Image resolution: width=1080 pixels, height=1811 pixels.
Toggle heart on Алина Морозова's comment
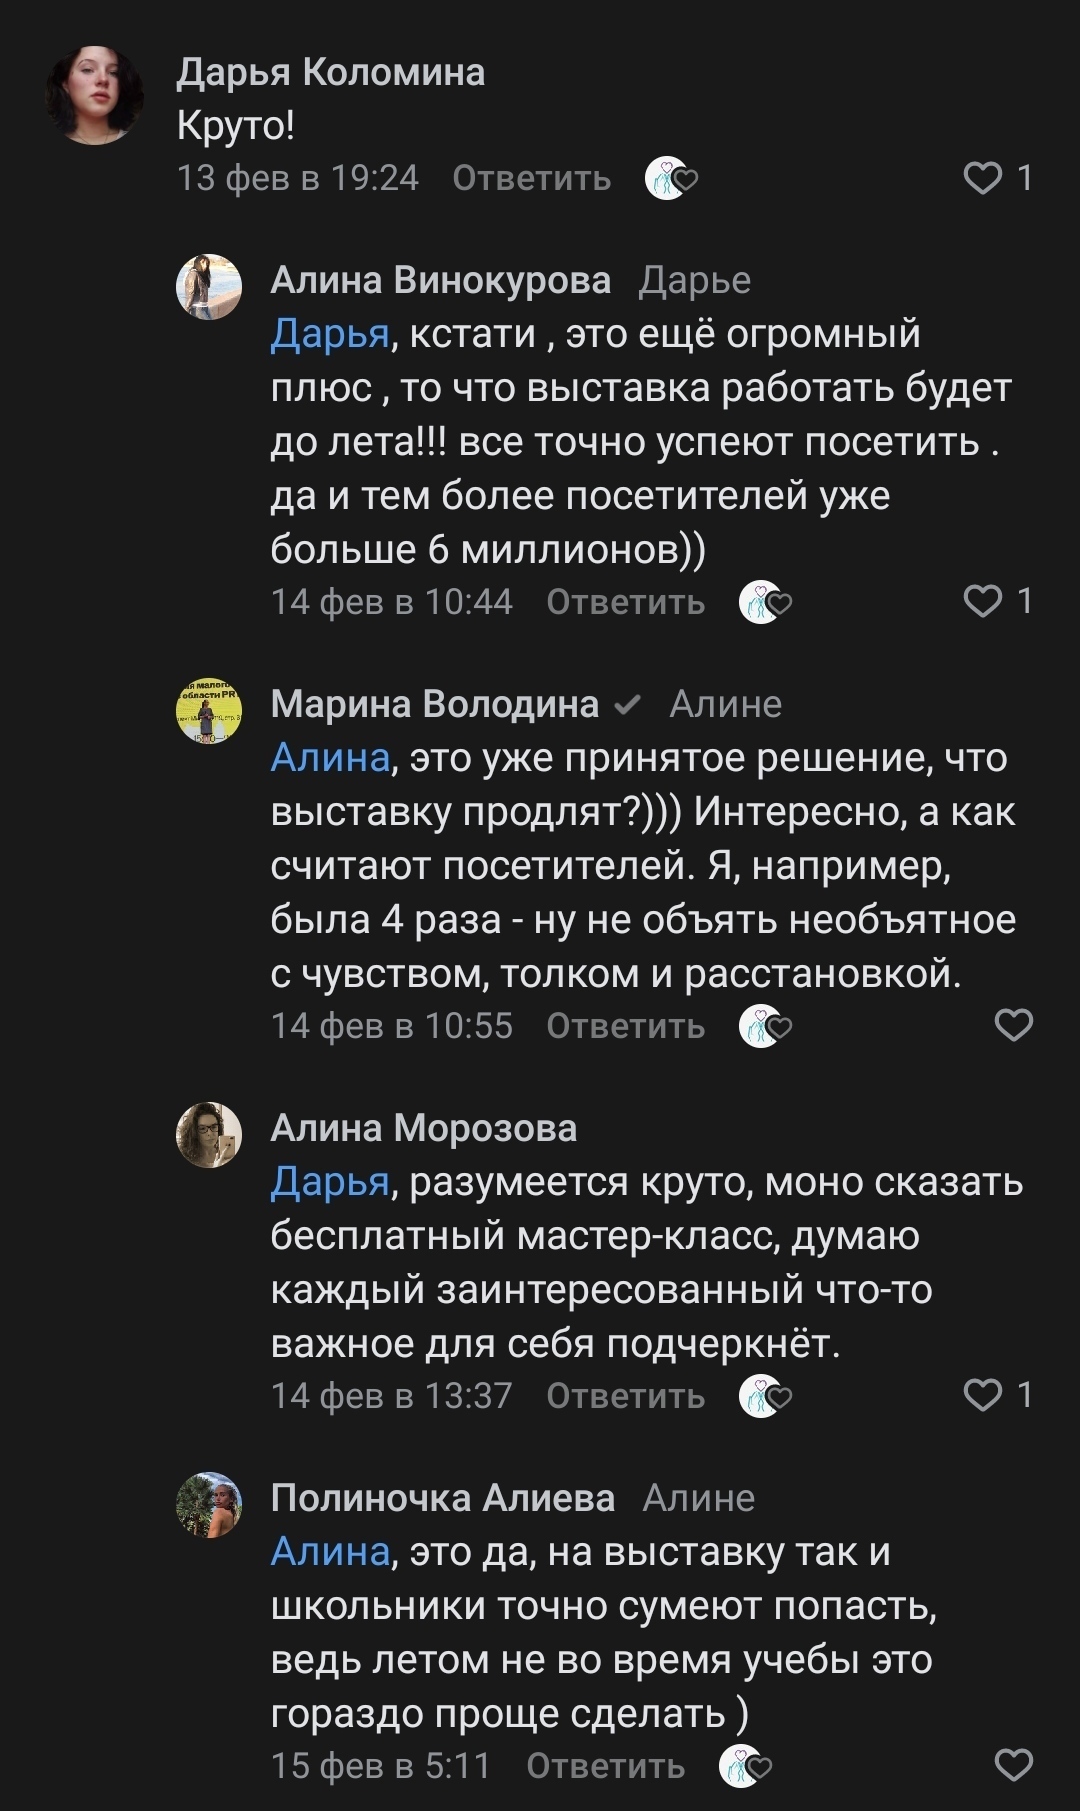pos(982,1395)
